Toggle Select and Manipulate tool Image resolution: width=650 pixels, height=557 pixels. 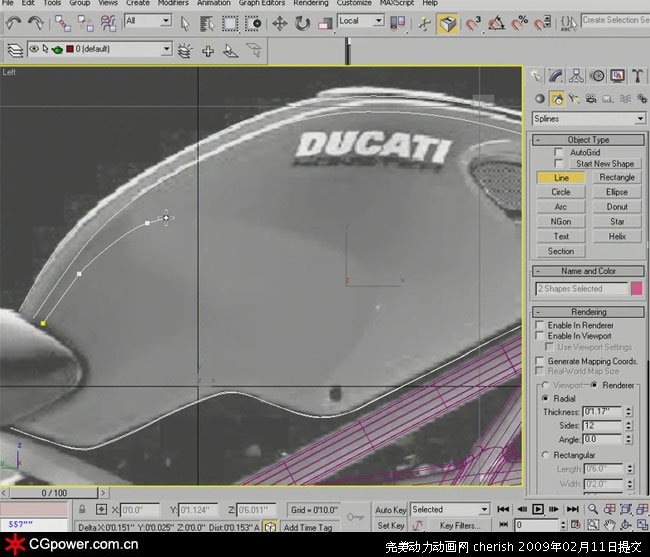tap(424, 24)
